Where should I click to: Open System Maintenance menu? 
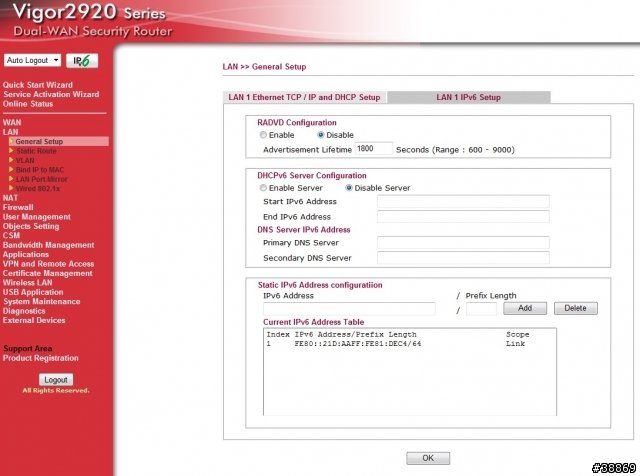pyautogui.click(x=42, y=302)
